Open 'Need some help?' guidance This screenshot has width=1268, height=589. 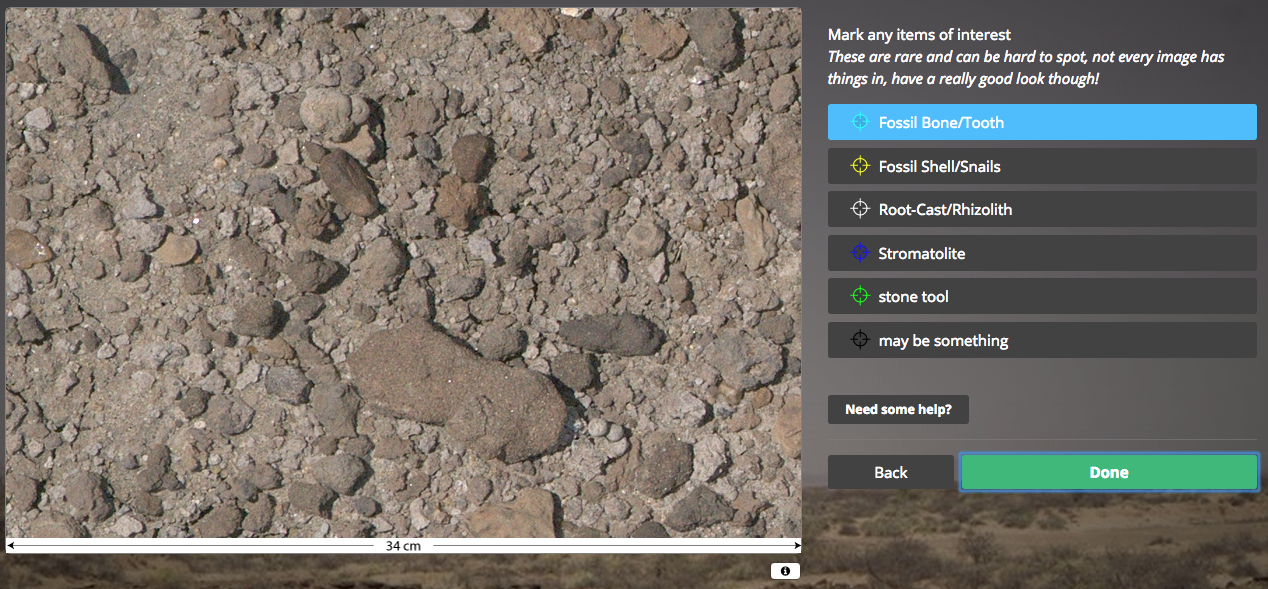click(x=897, y=409)
